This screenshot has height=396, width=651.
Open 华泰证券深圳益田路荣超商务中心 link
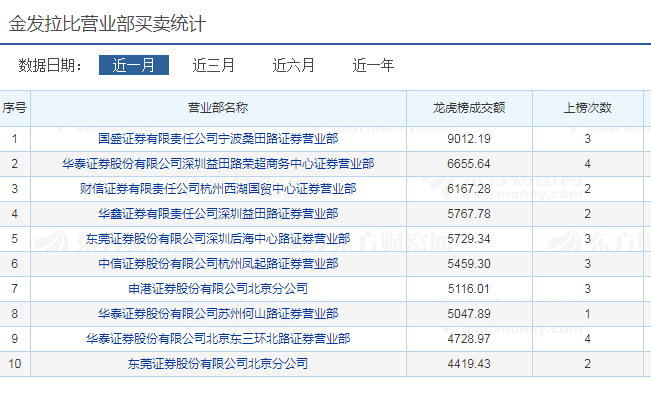[x=218, y=164]
